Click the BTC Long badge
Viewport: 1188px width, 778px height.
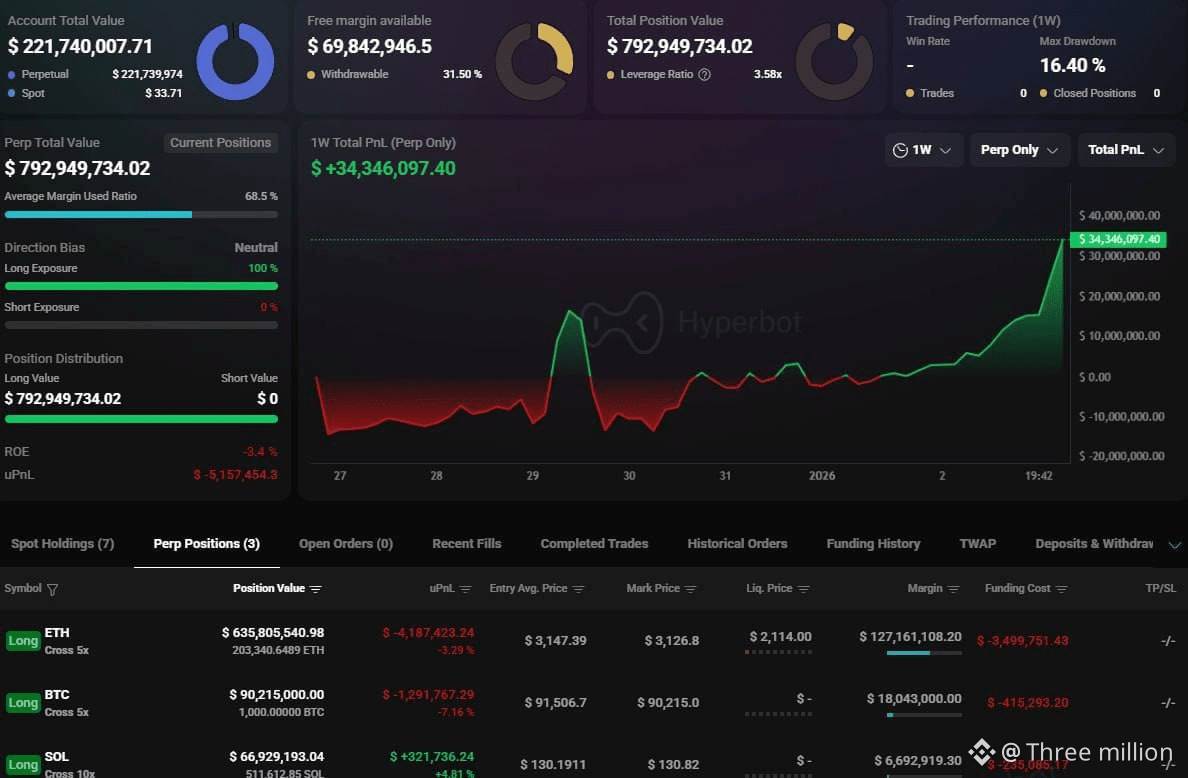(x=23, y=703)
